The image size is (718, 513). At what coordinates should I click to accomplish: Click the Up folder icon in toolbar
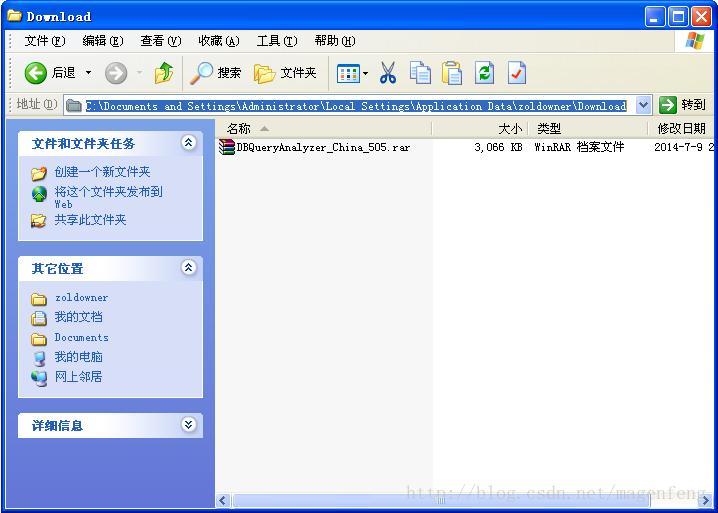tap(164, 73)
